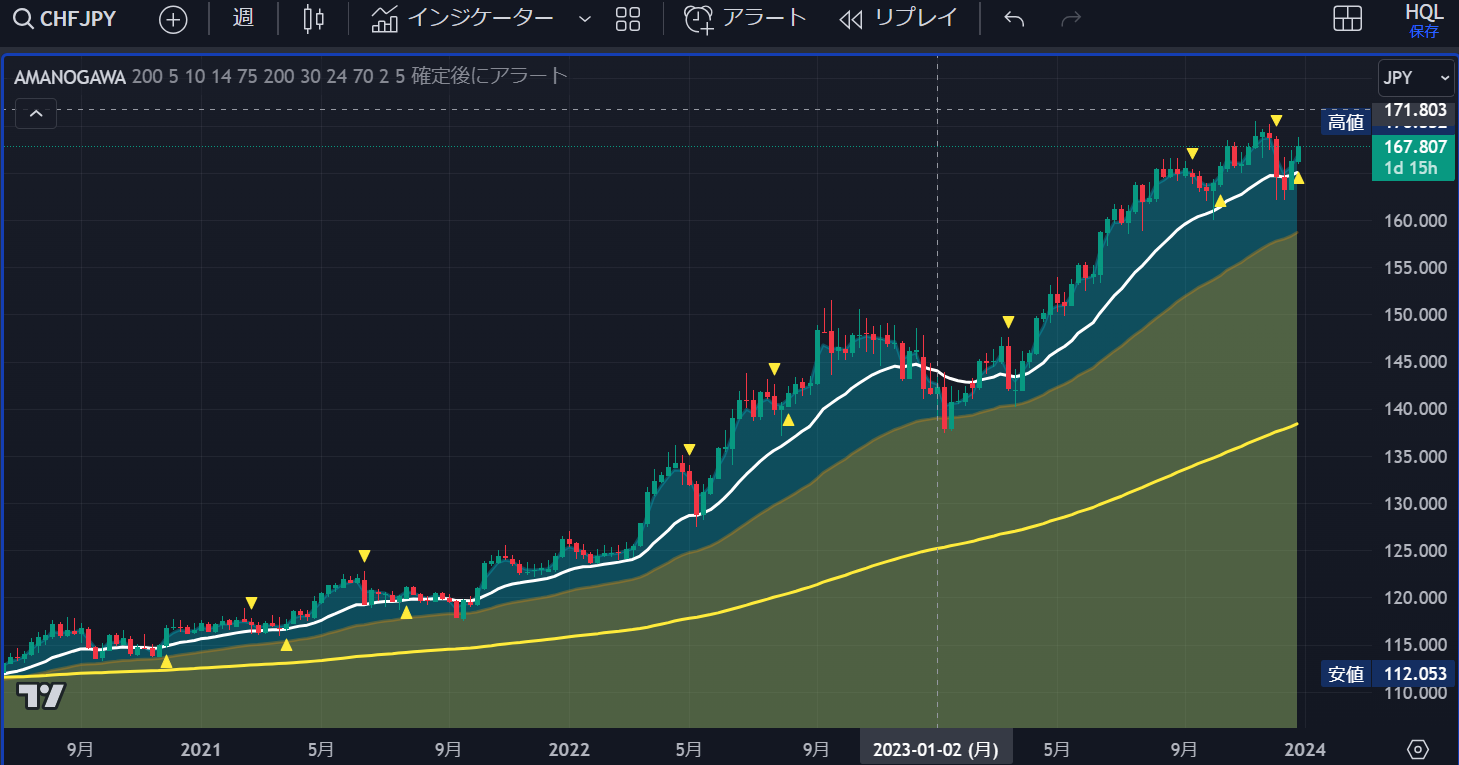This screenshot has height=765, width=1459.
Task: Open the HQL saved layout menu
Action: [1424, 19]
